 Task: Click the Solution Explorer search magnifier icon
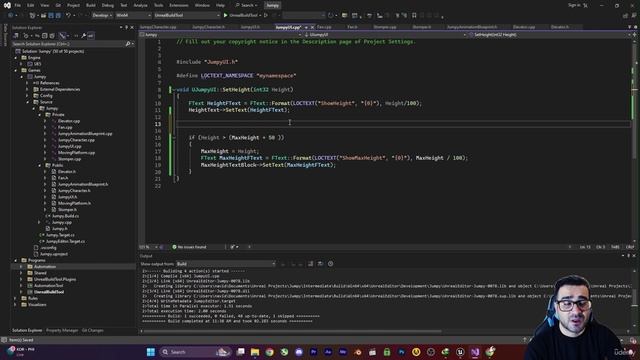click(128, 44)
